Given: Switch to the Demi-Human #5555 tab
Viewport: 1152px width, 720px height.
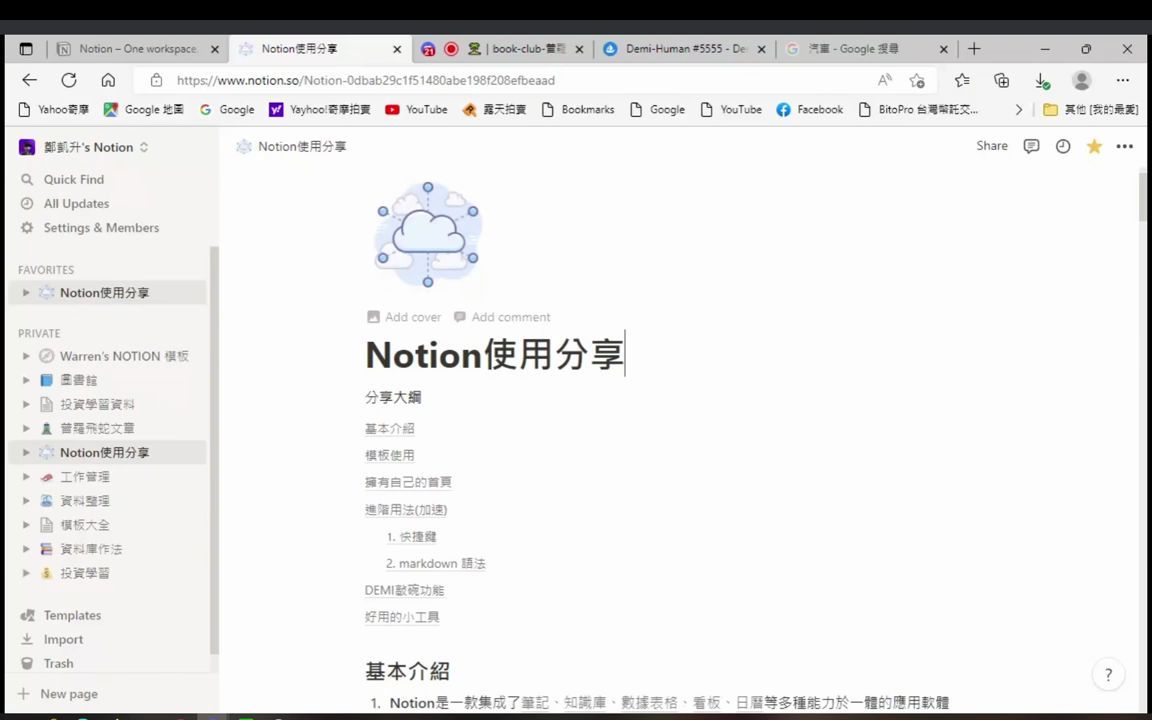Looking at the screenshot, I should tap(685, 48).
